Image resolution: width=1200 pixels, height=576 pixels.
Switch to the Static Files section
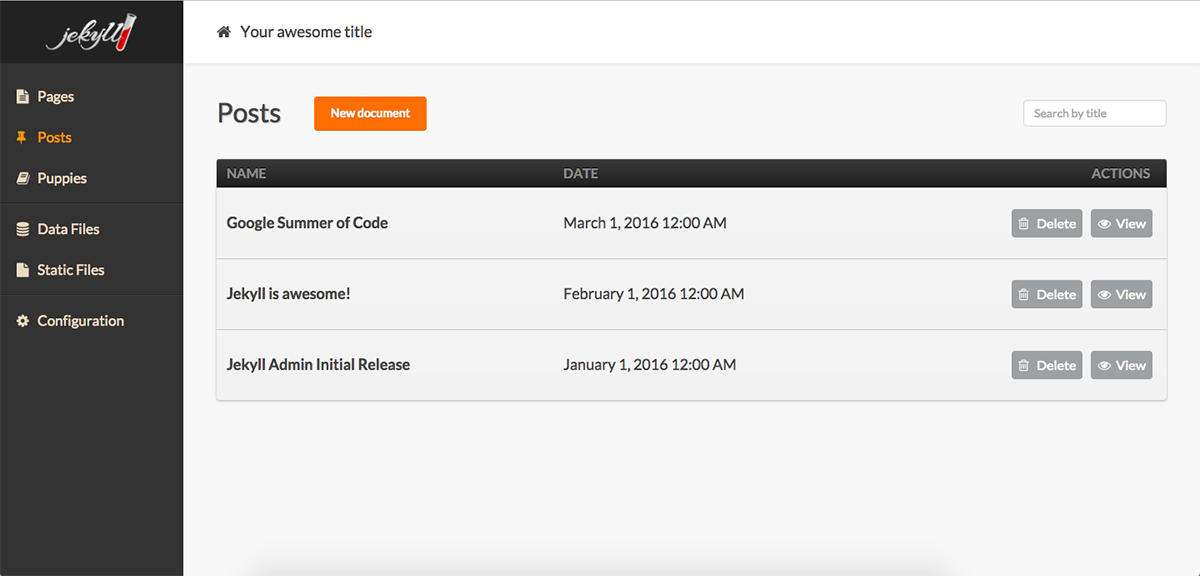tap(70, 269)
